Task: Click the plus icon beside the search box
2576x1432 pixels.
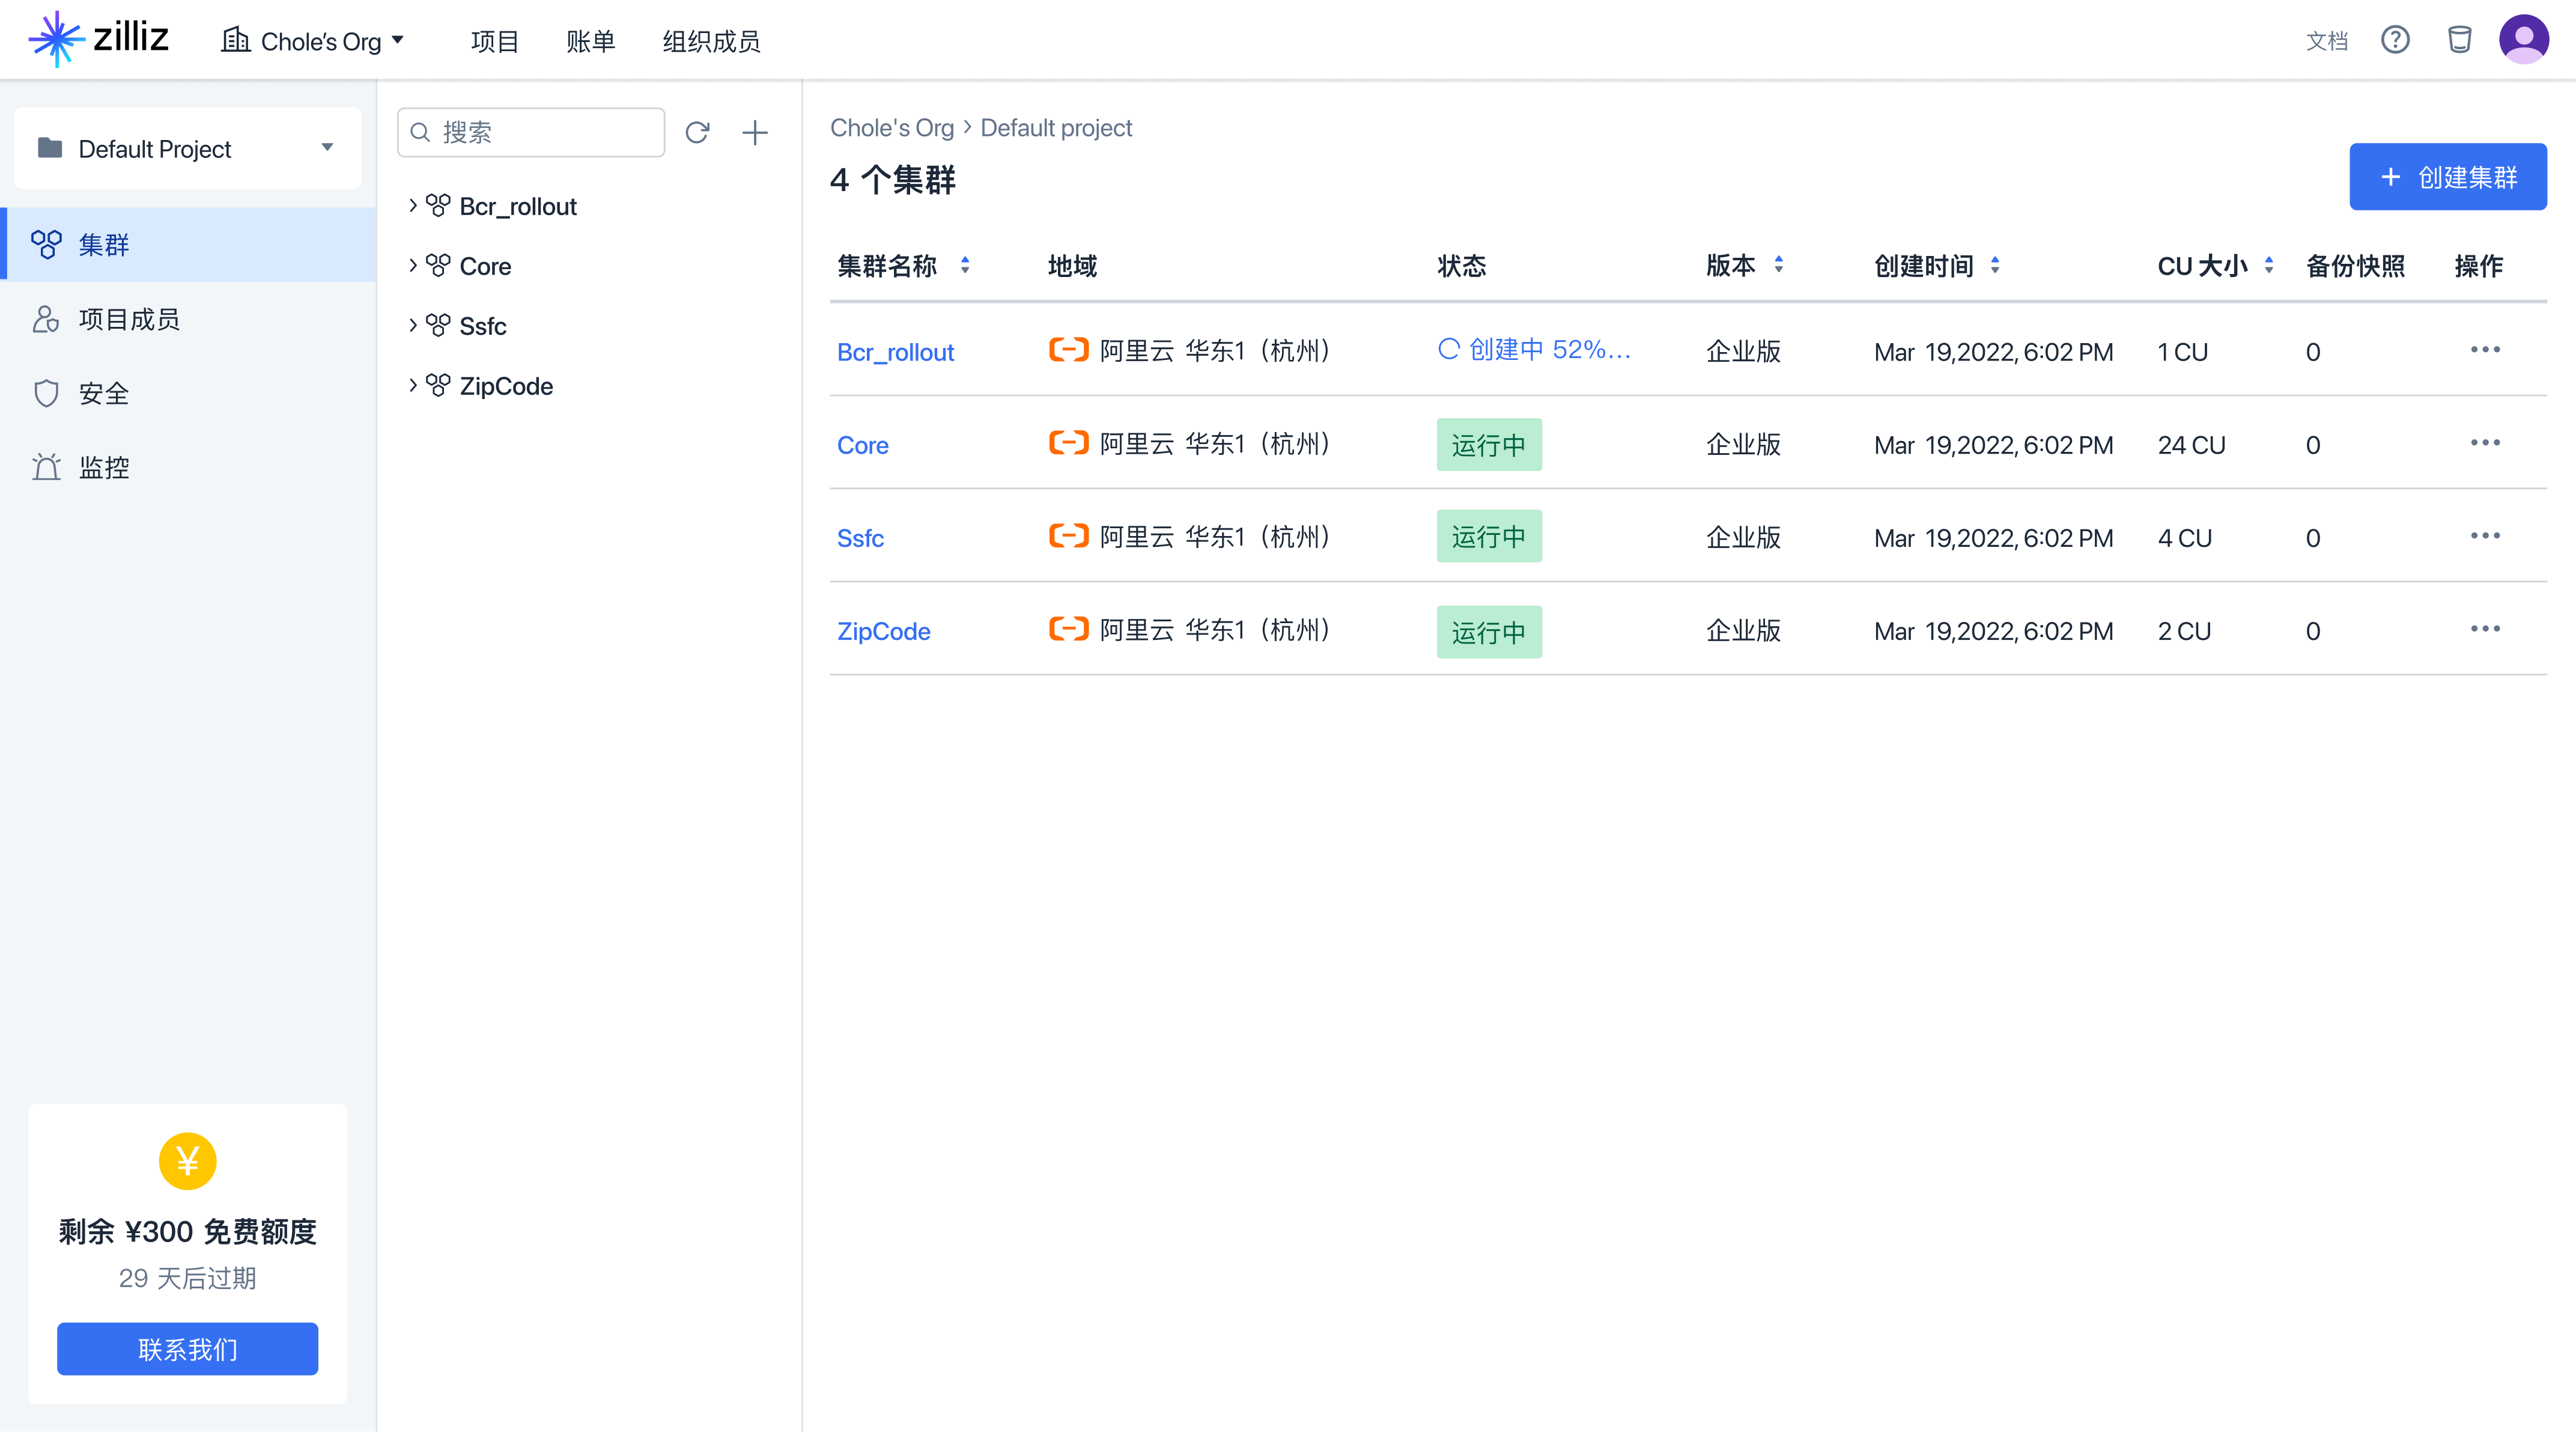Action: click(x=755, y=132)
